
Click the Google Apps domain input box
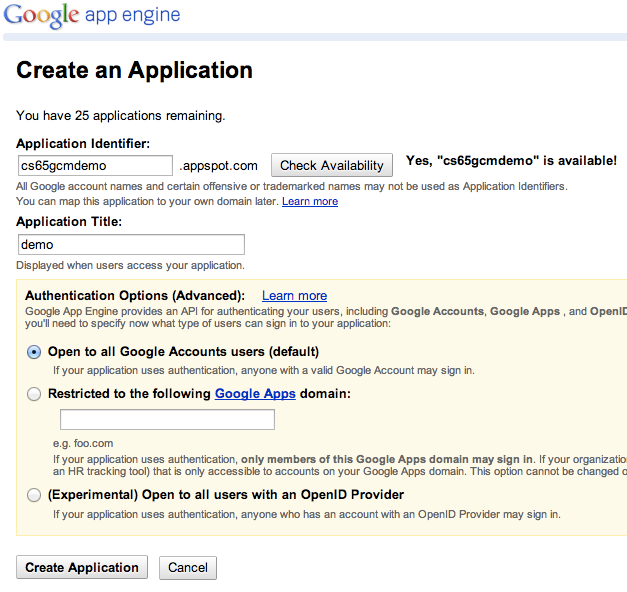(x=167, y=420)
